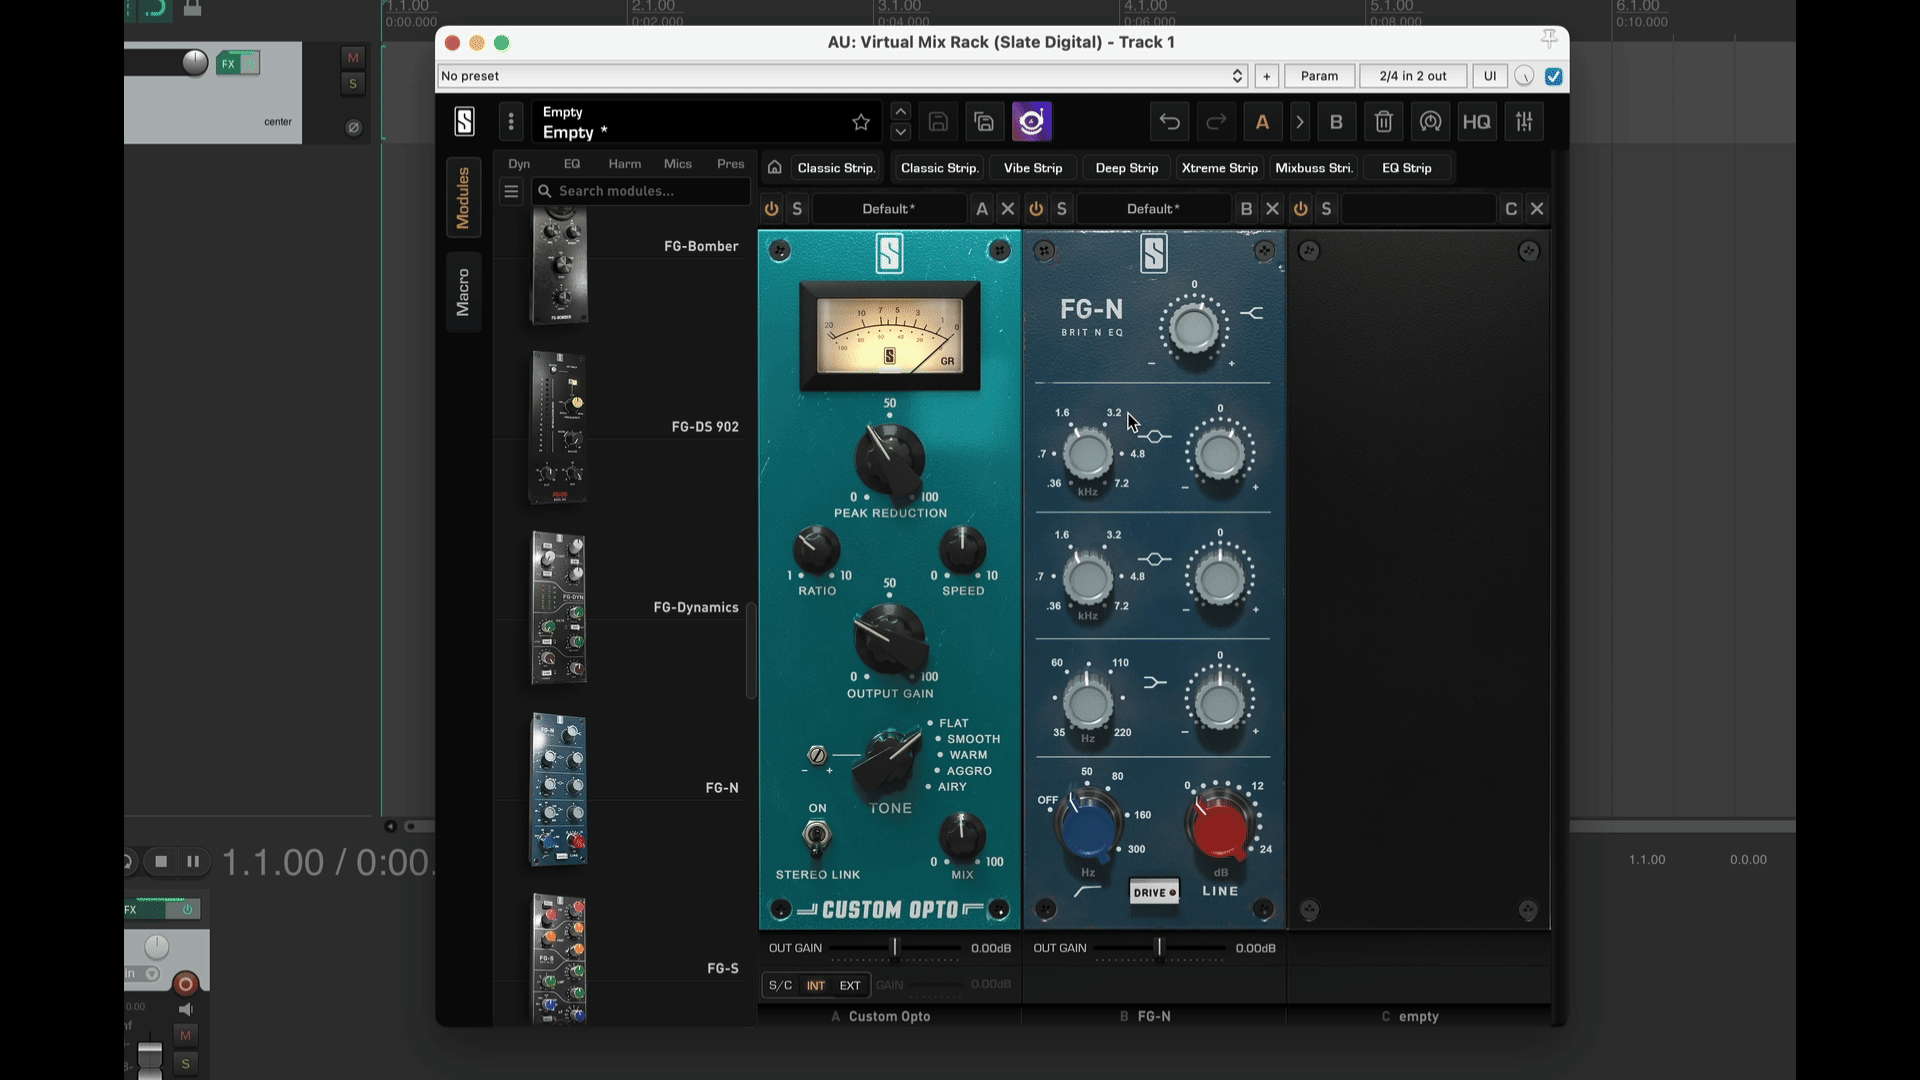1920x1080 pixels.
Task: Open the 2/4 in 2 out routing button
Action: 1412,76
